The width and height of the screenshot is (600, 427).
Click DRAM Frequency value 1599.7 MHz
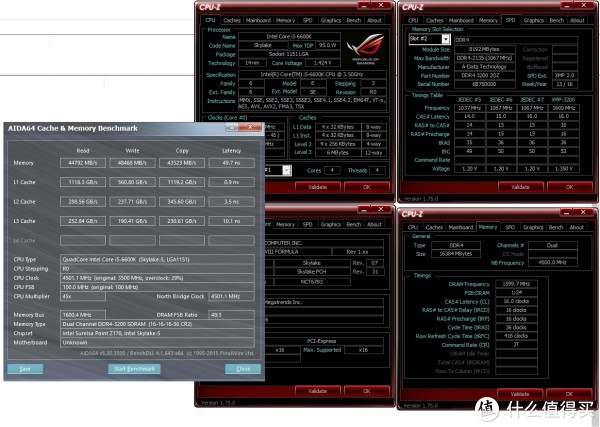click(x=516, y=284)
